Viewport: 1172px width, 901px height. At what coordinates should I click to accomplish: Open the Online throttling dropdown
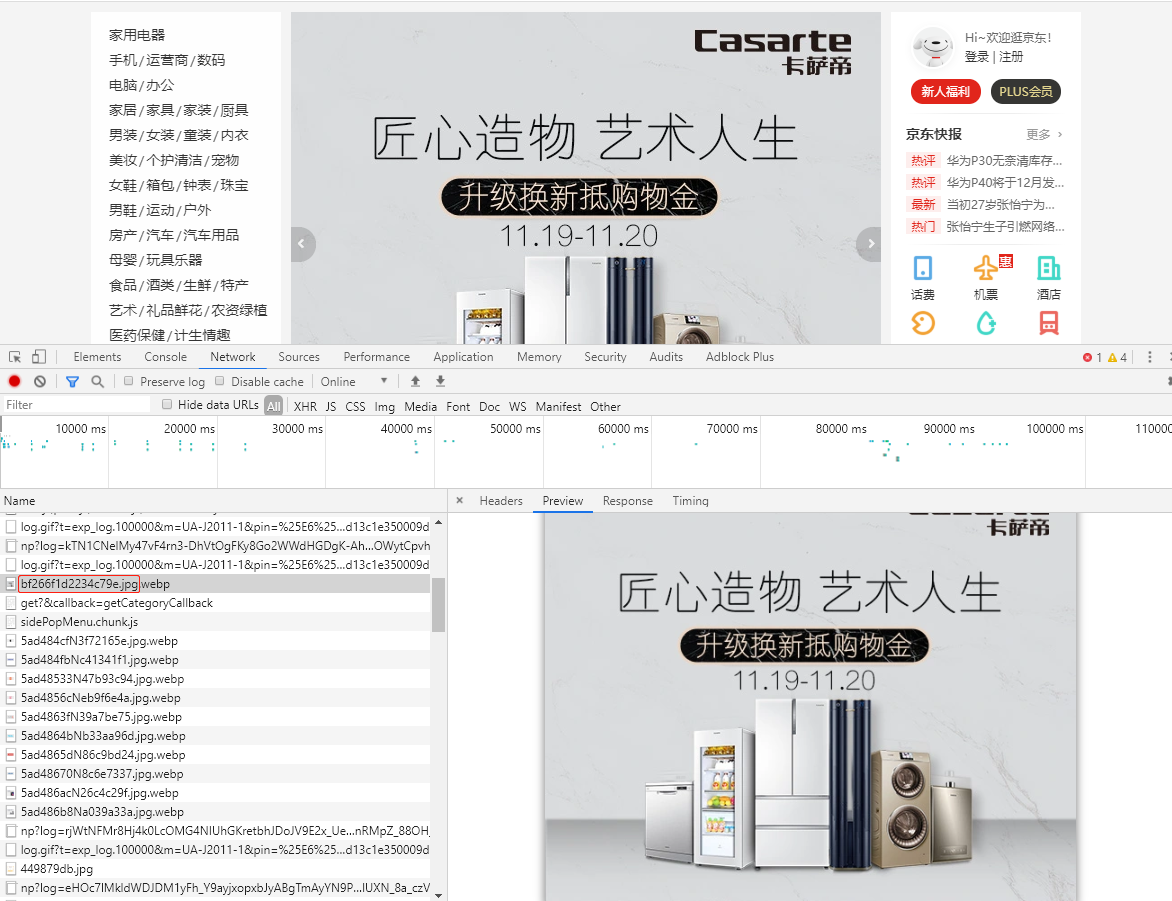(x=354, y=381)
